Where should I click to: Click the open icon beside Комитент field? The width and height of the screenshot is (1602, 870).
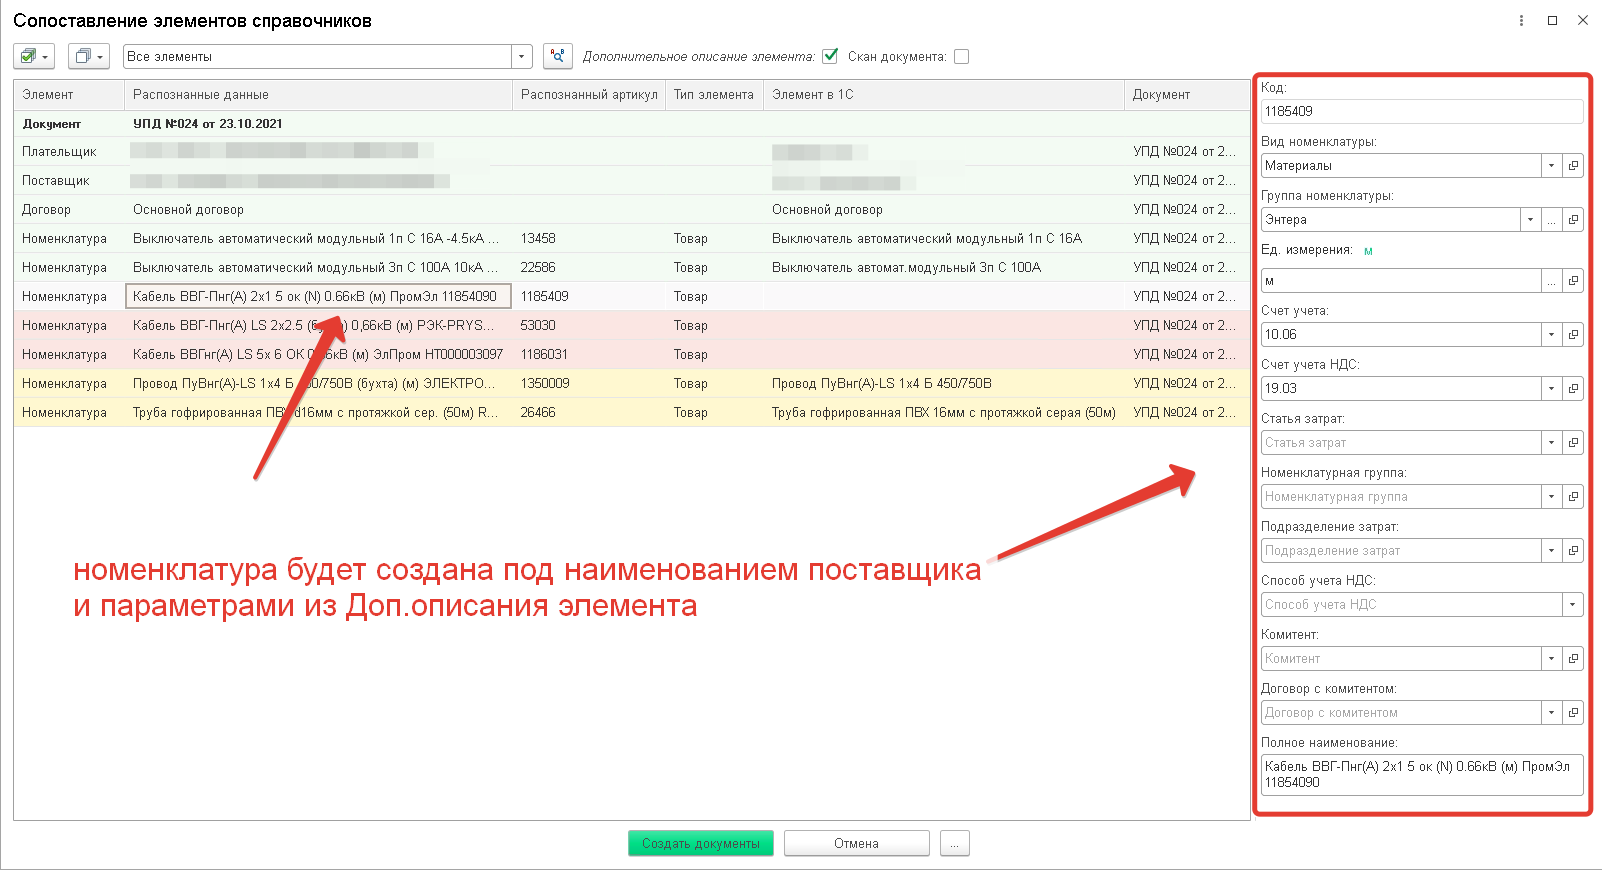coord(1573,659)
